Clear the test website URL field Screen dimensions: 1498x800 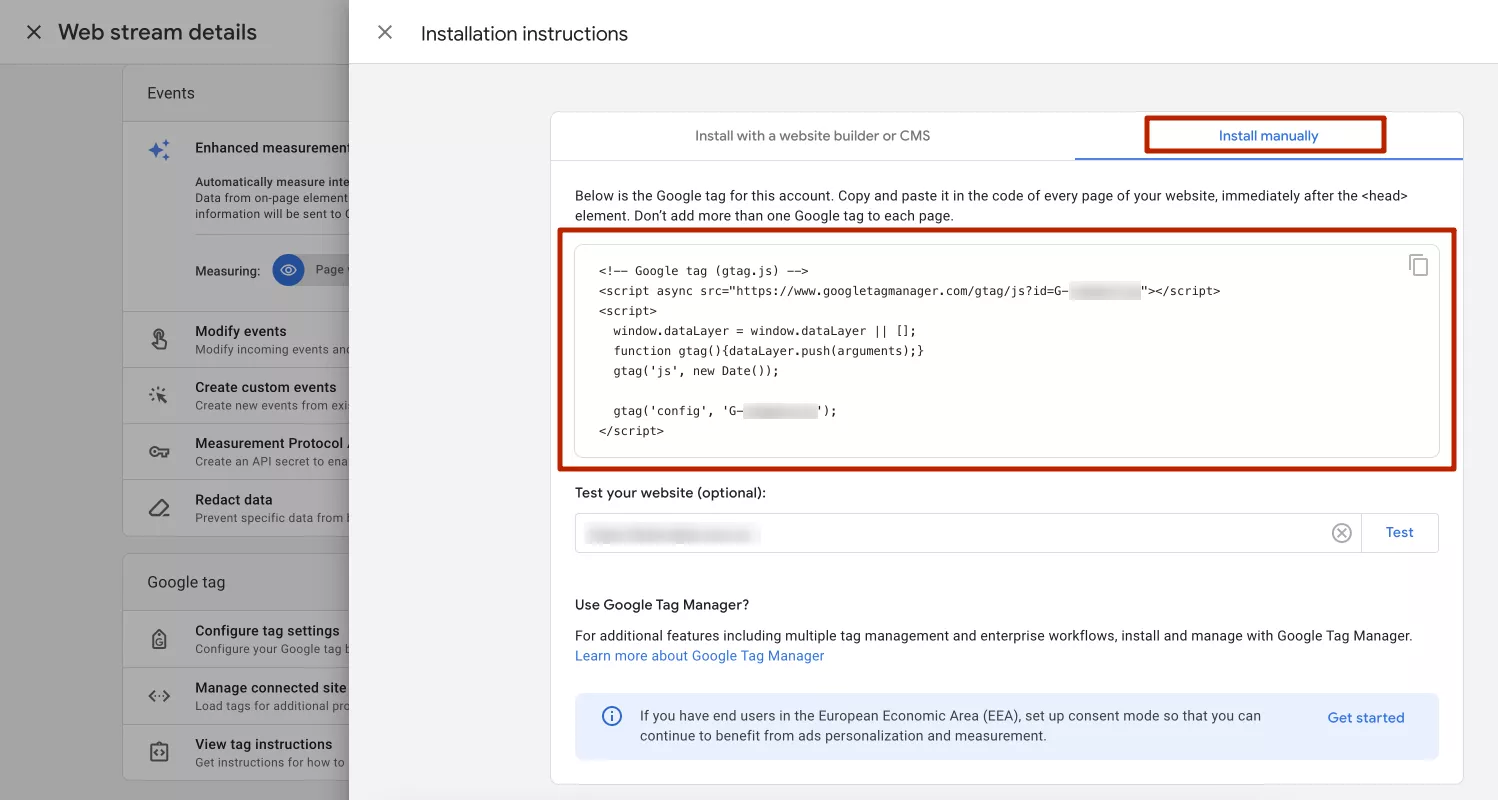pyautogui.click(x=1342, y=533)
